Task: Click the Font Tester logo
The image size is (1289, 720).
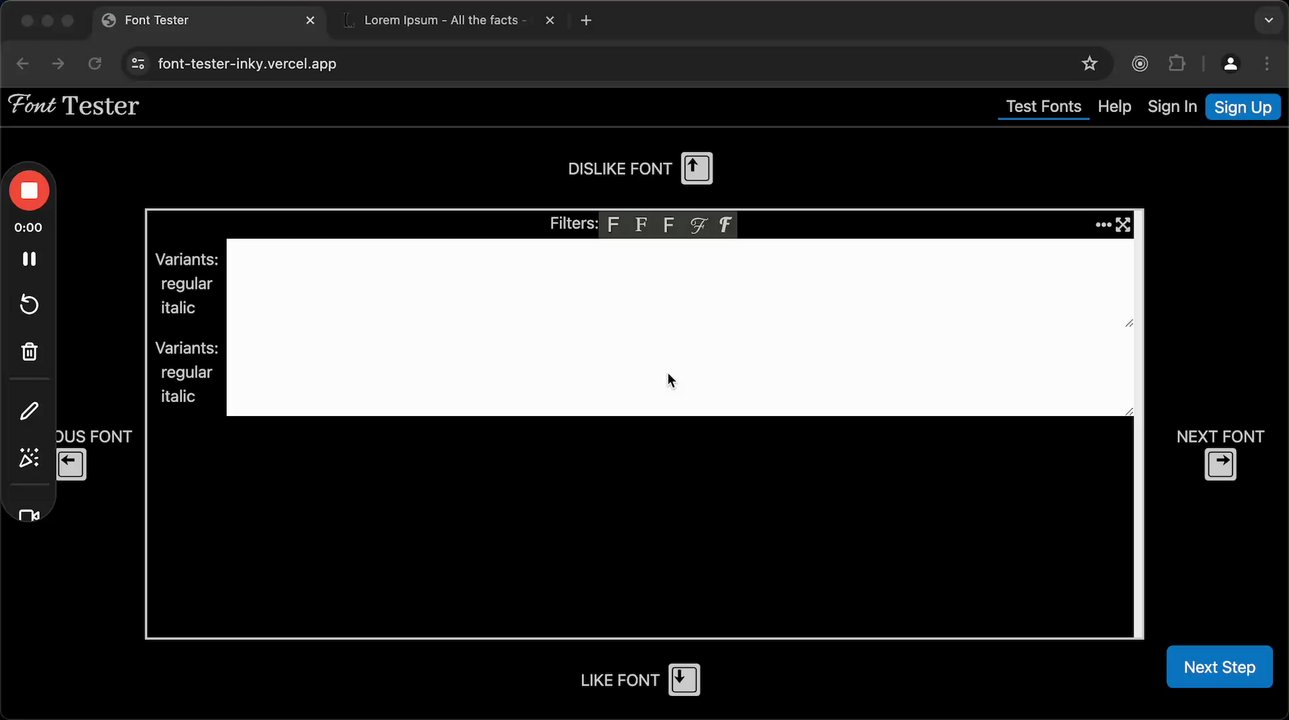Action: 74,105
